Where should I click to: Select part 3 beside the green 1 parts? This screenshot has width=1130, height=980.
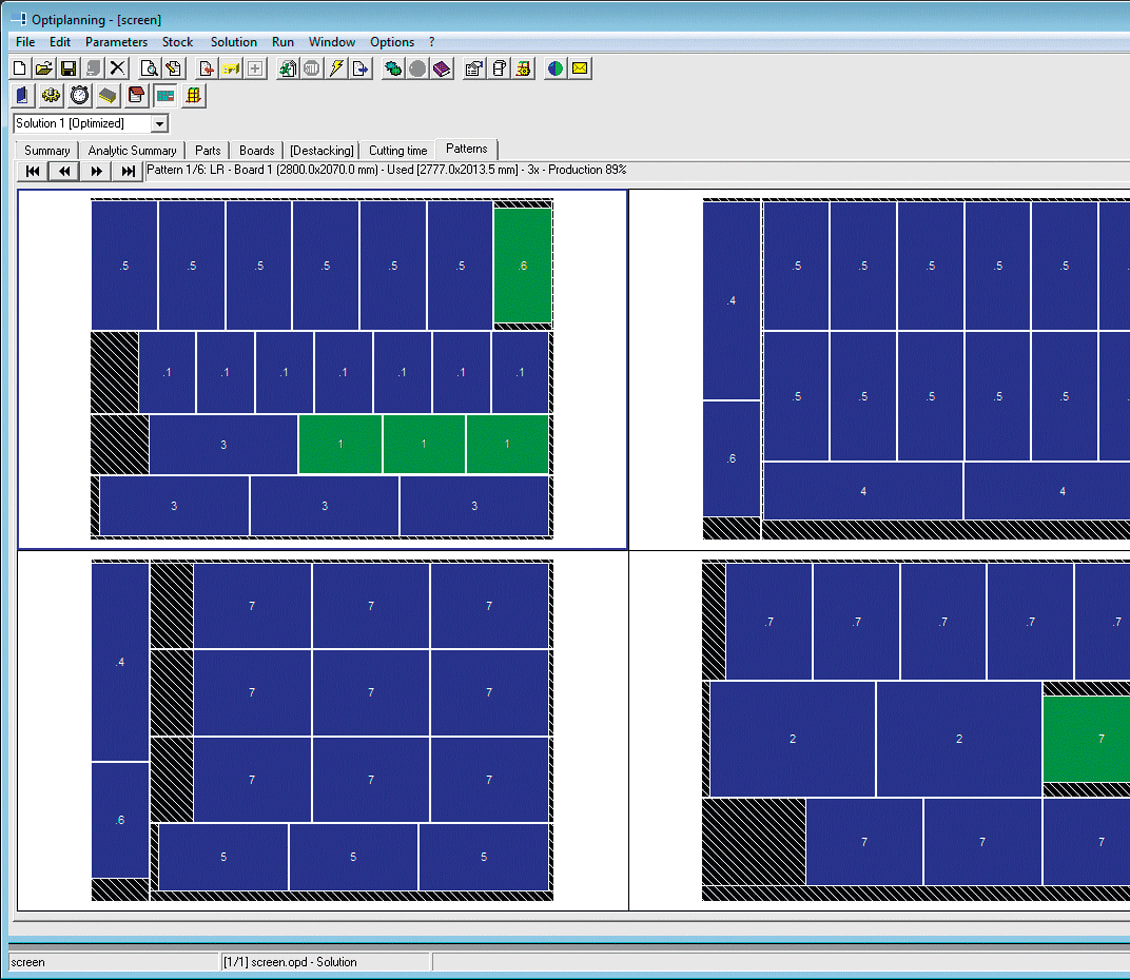pyautogui.click(x=223, y=444)
